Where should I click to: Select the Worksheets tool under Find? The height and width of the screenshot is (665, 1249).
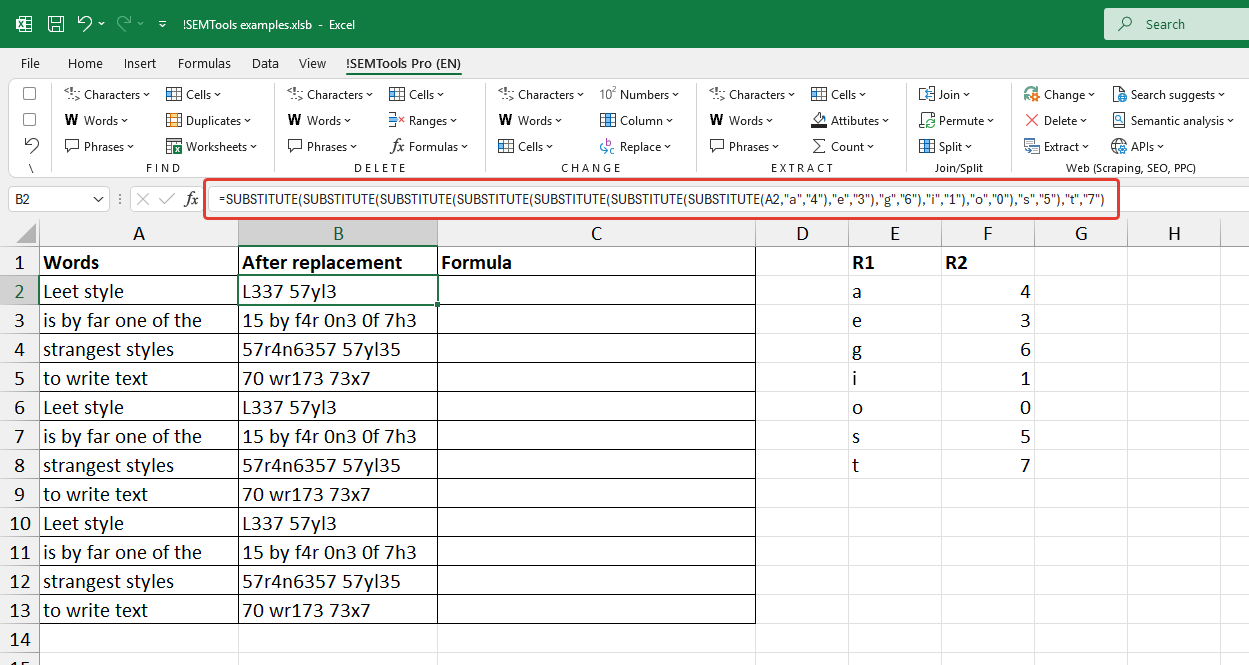point(211,145)
